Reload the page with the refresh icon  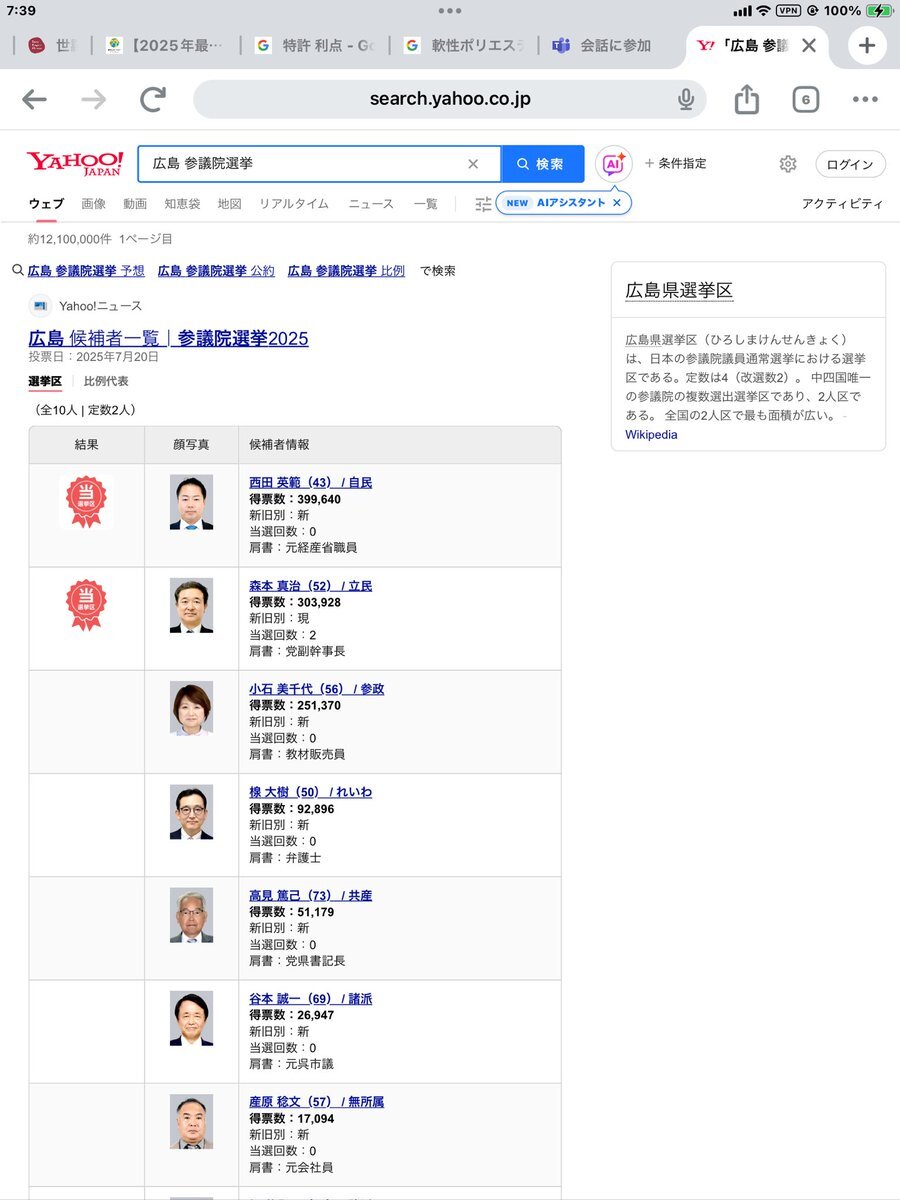[x=153, y=99]
